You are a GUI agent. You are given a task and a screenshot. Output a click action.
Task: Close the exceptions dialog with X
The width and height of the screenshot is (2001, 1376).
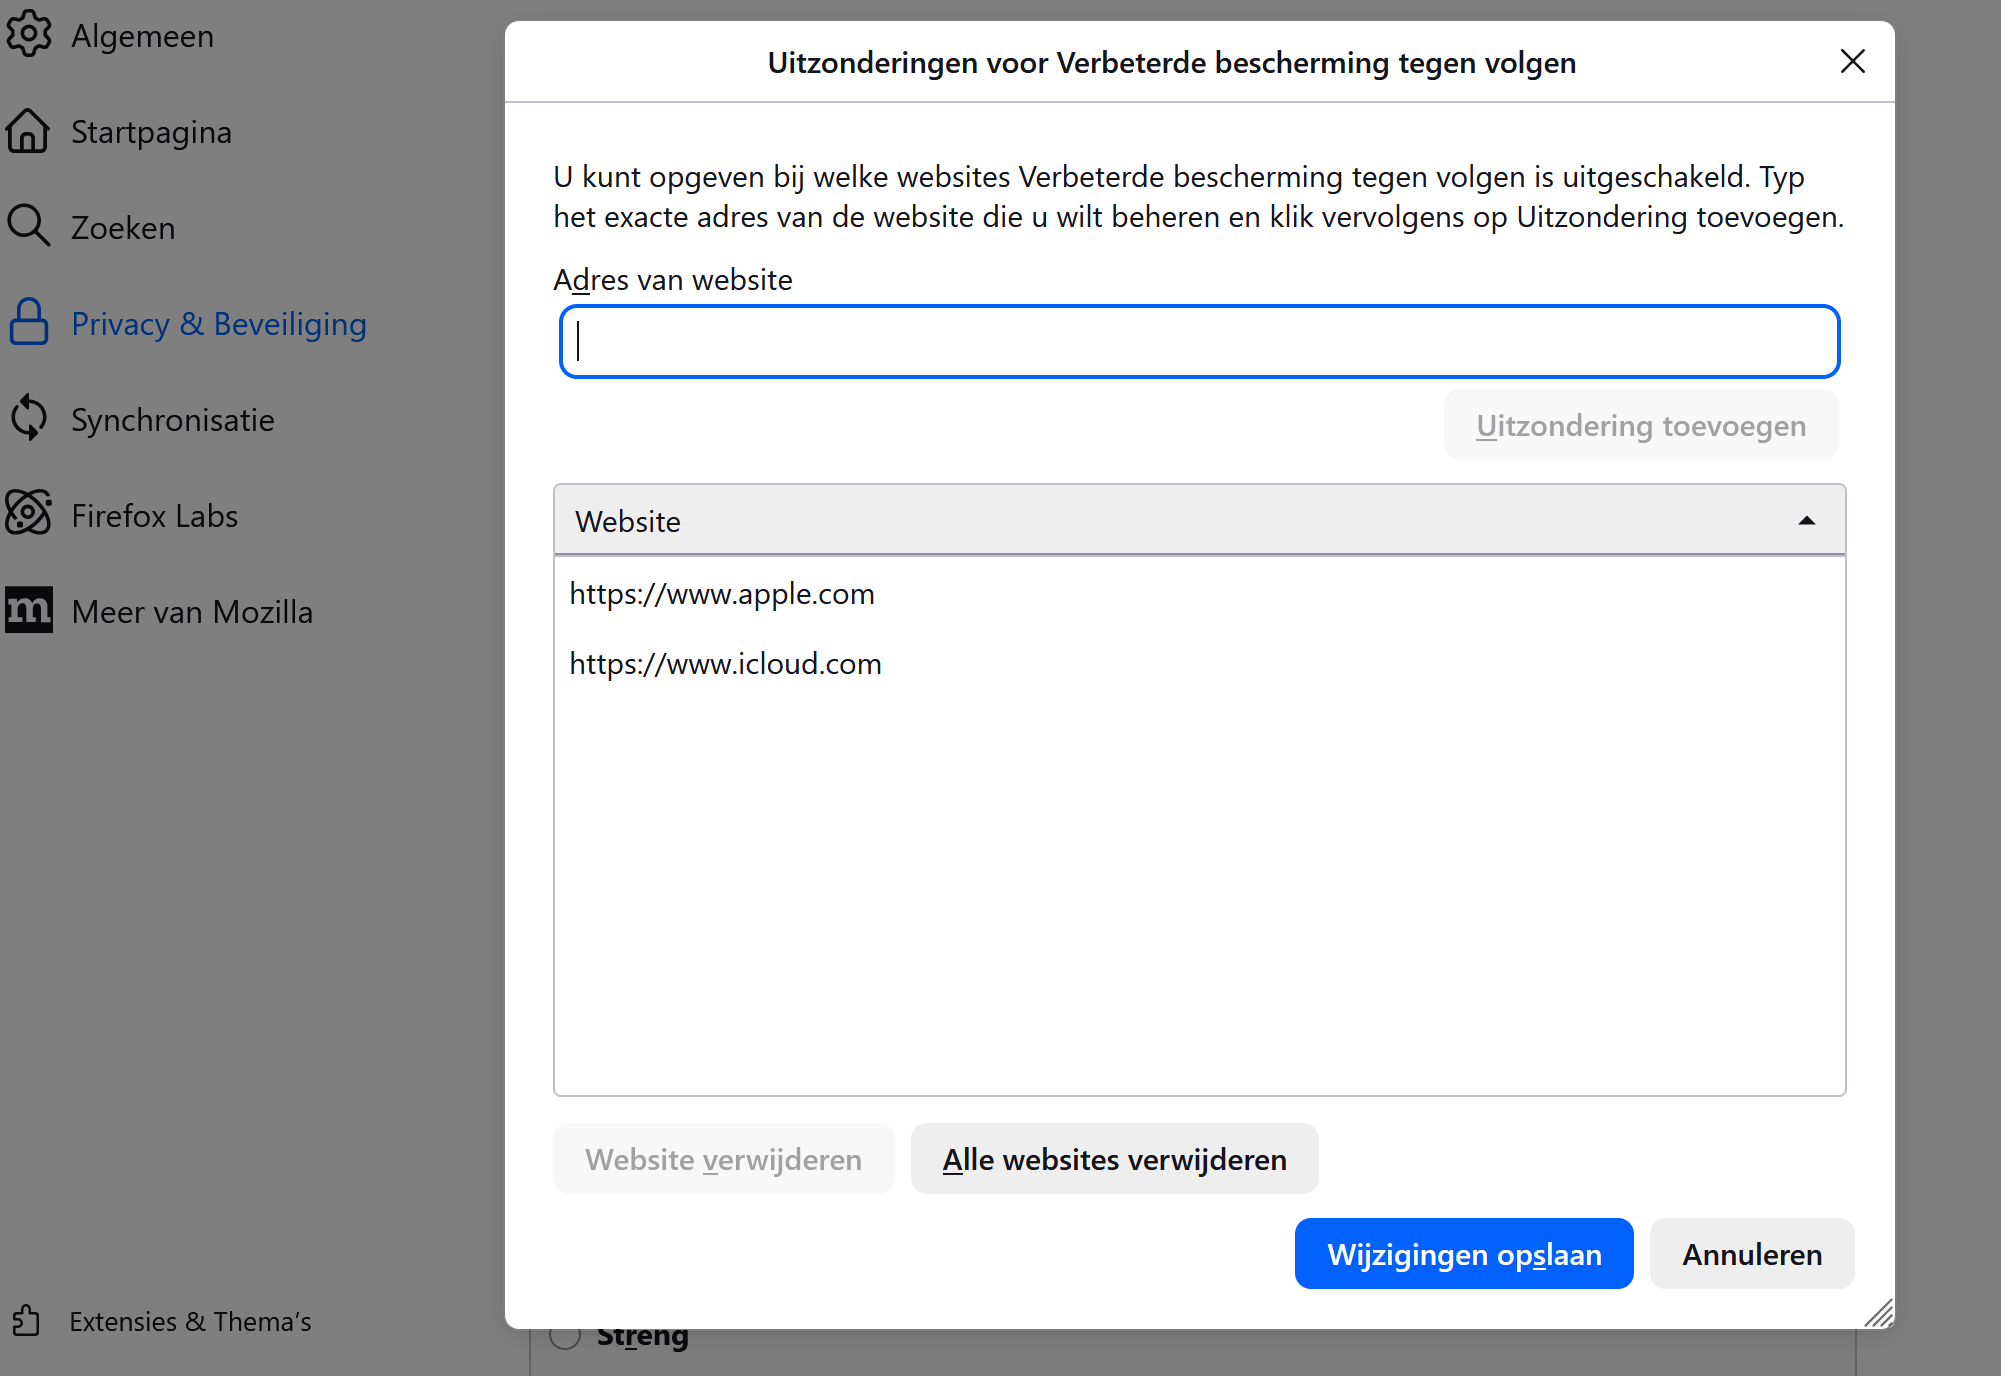(x=1852, y=62)
